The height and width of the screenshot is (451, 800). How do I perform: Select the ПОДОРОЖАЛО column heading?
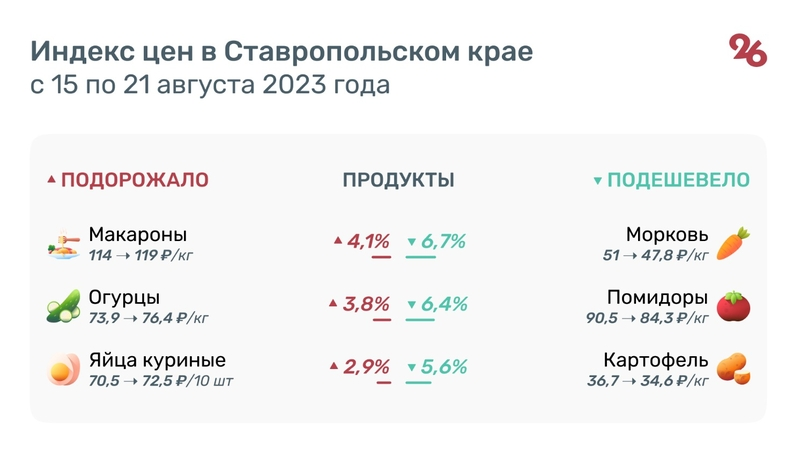click(135, 180)
